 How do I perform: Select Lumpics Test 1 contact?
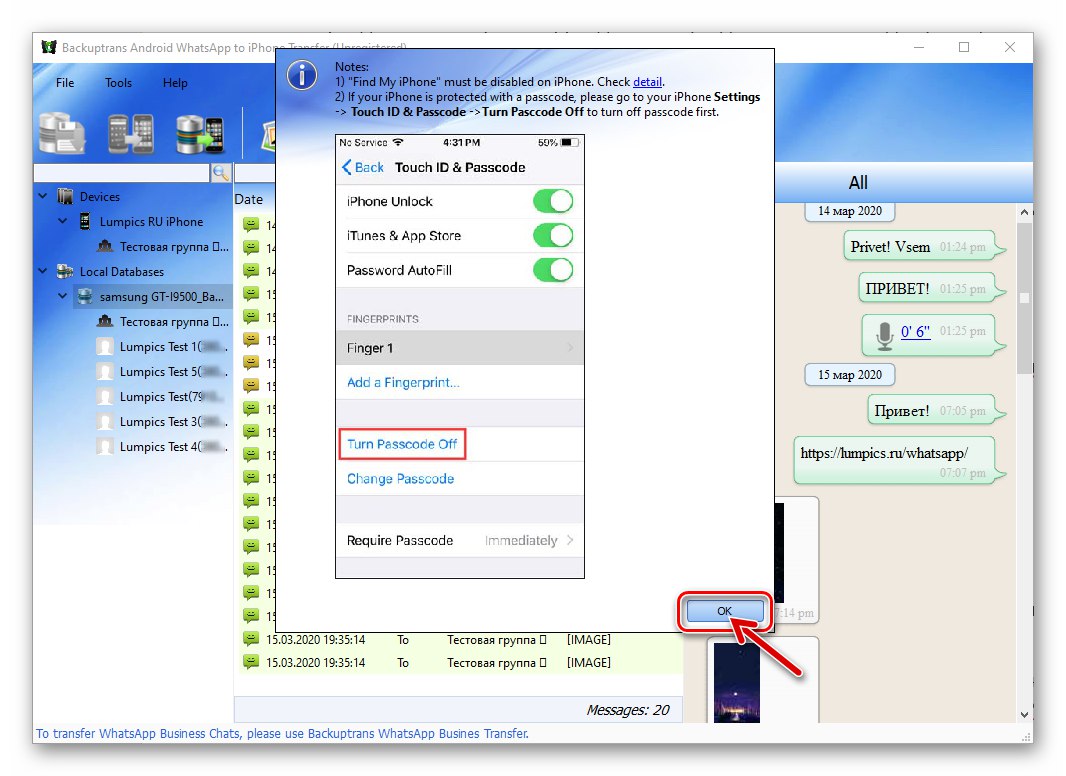pyautogui.click(x=173, y=347)
